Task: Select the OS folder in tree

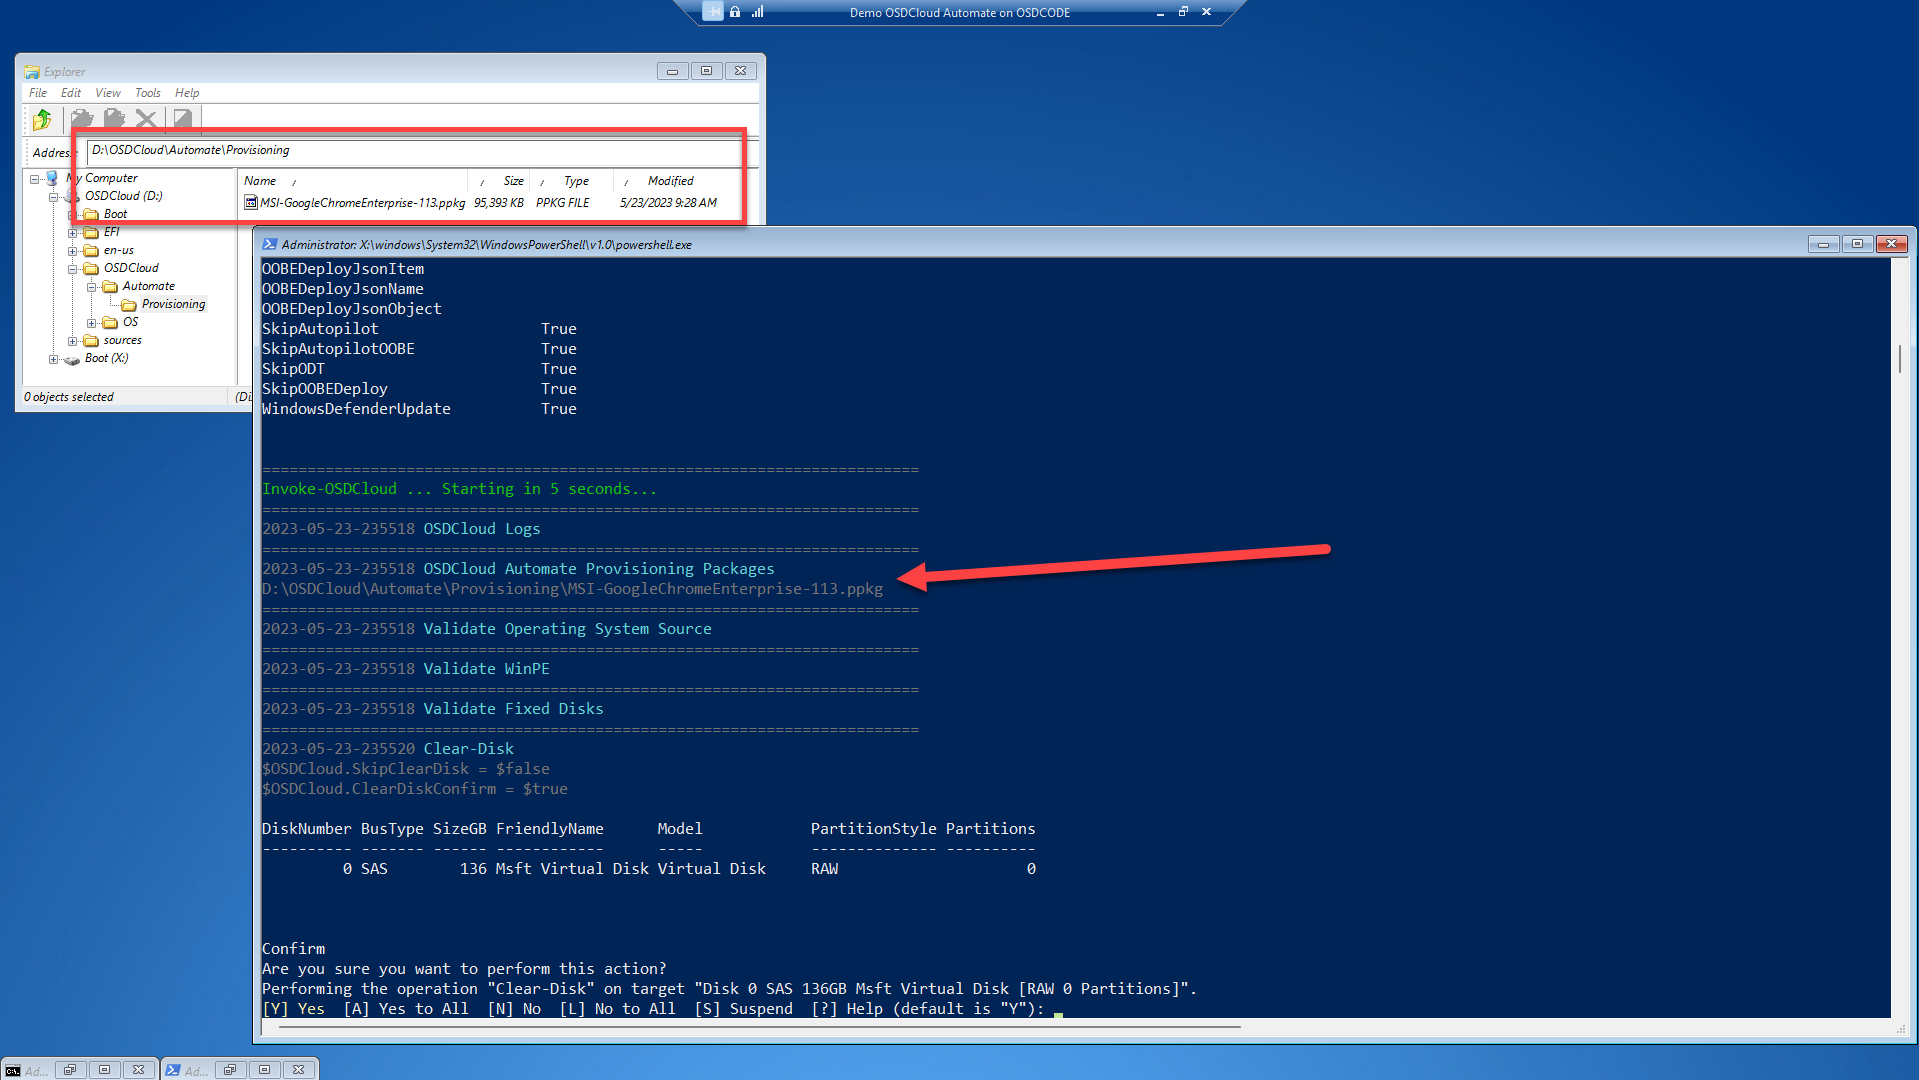Action: [x=130, y=322]
